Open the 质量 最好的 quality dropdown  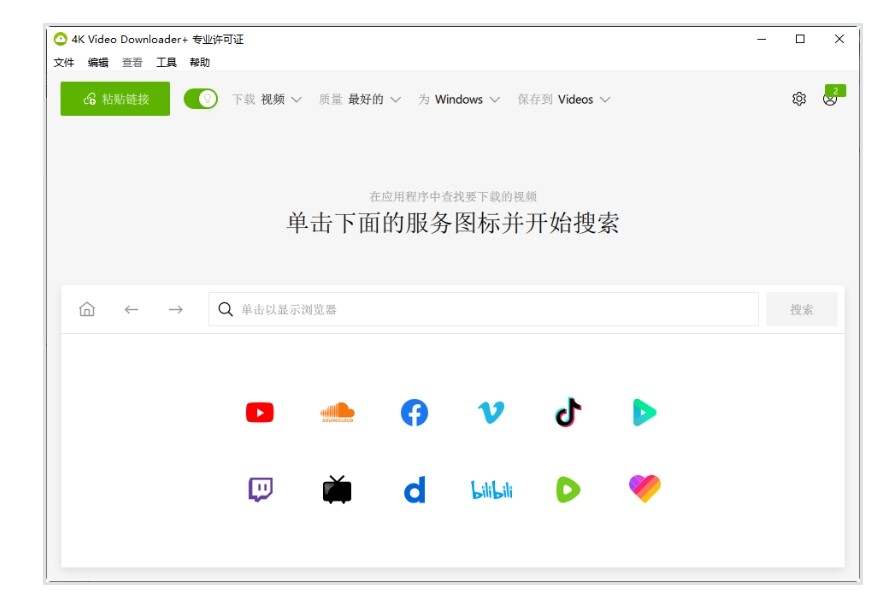[360, 99]
